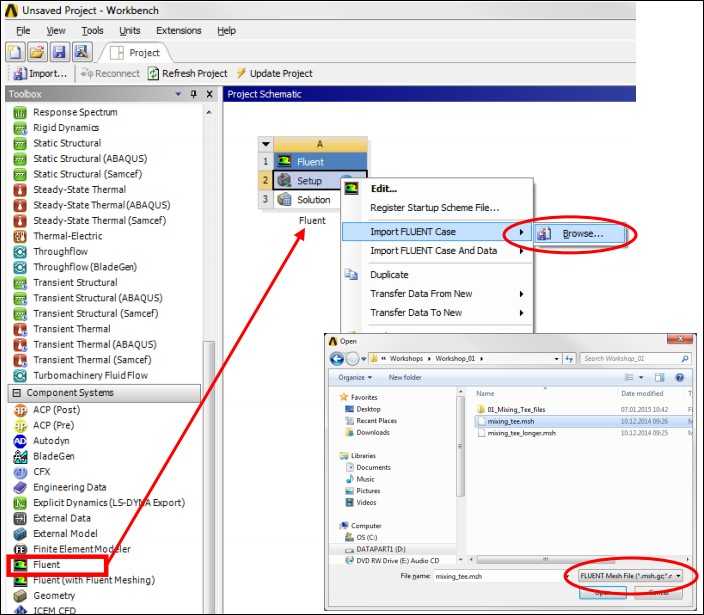Open the Tools menu
Image resolution: width=704 pixels, height=615 pixels.
pos(92,31)
